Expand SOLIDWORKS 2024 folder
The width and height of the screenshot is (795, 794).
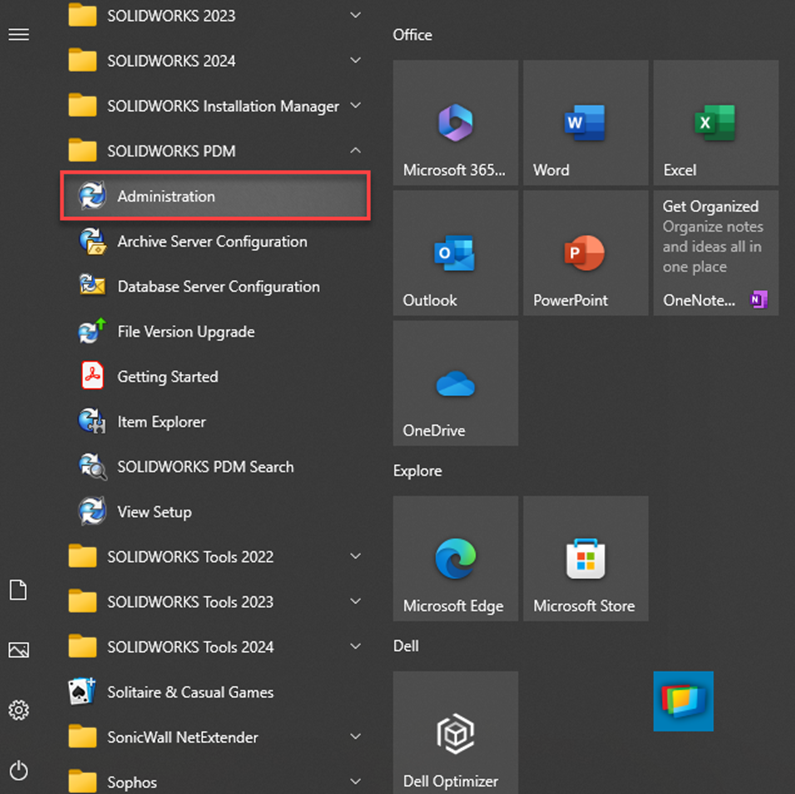[215, 61]
